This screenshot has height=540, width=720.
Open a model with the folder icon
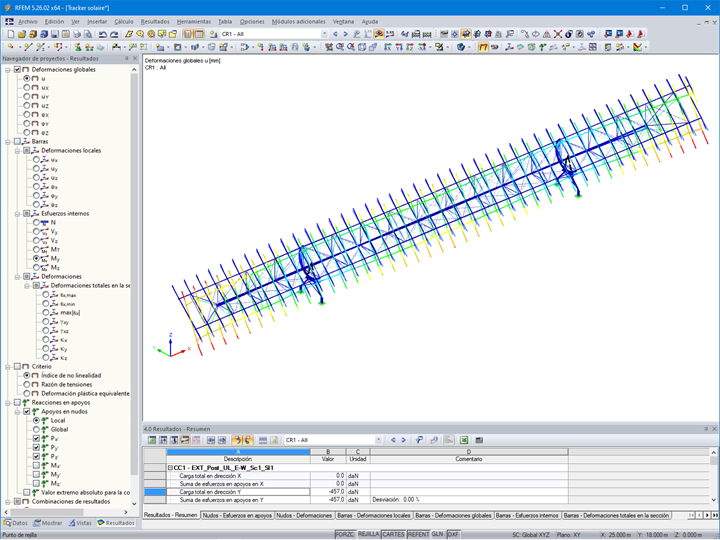(22, 34)
